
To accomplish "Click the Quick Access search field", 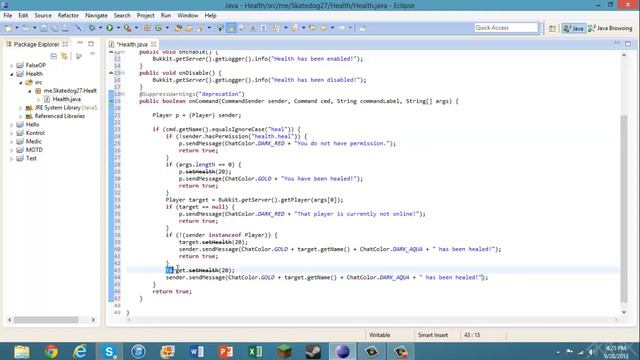I will click(x=506, y=28).
